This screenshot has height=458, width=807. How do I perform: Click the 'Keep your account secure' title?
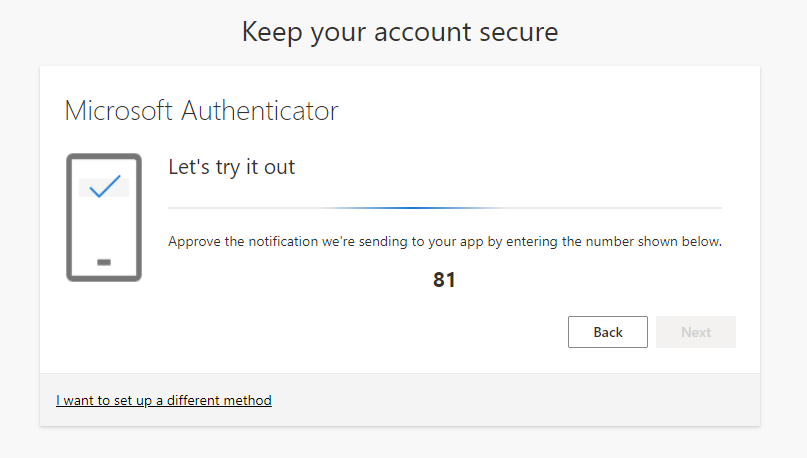[400, 32]
